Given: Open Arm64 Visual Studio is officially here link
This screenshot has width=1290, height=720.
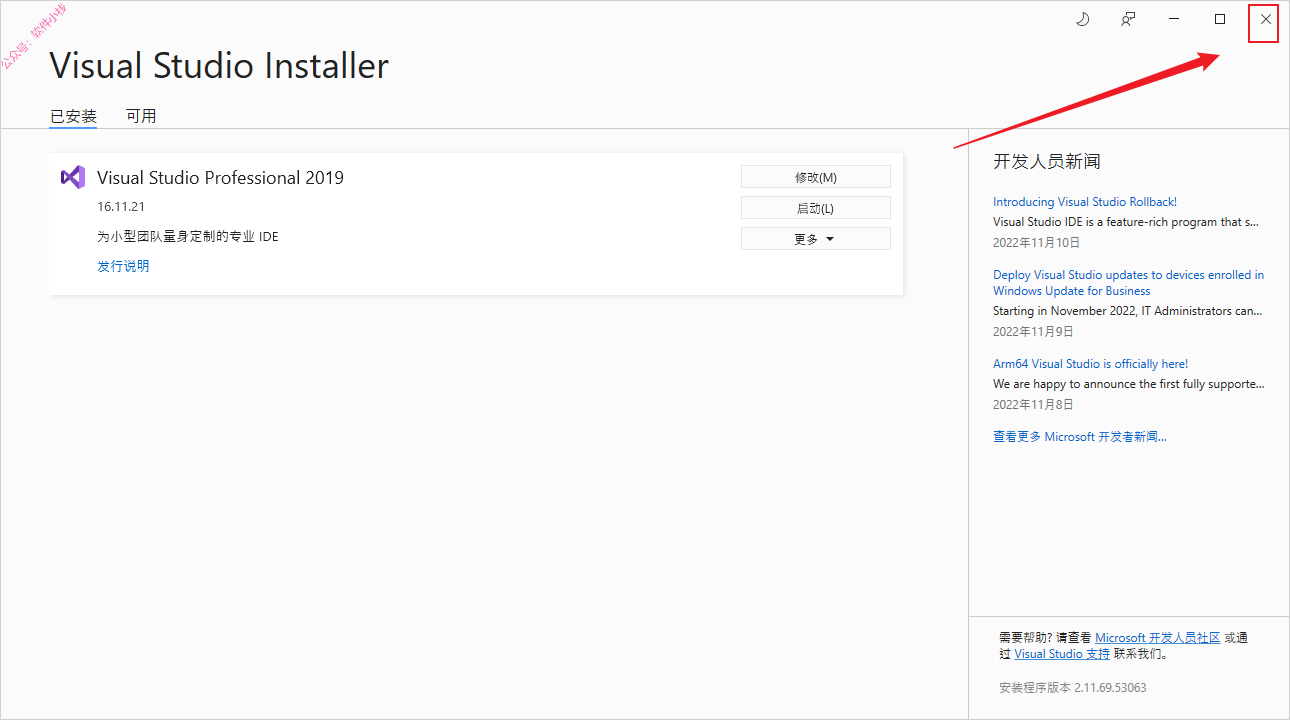Looking at the screenshot, I should [1090, 364].
